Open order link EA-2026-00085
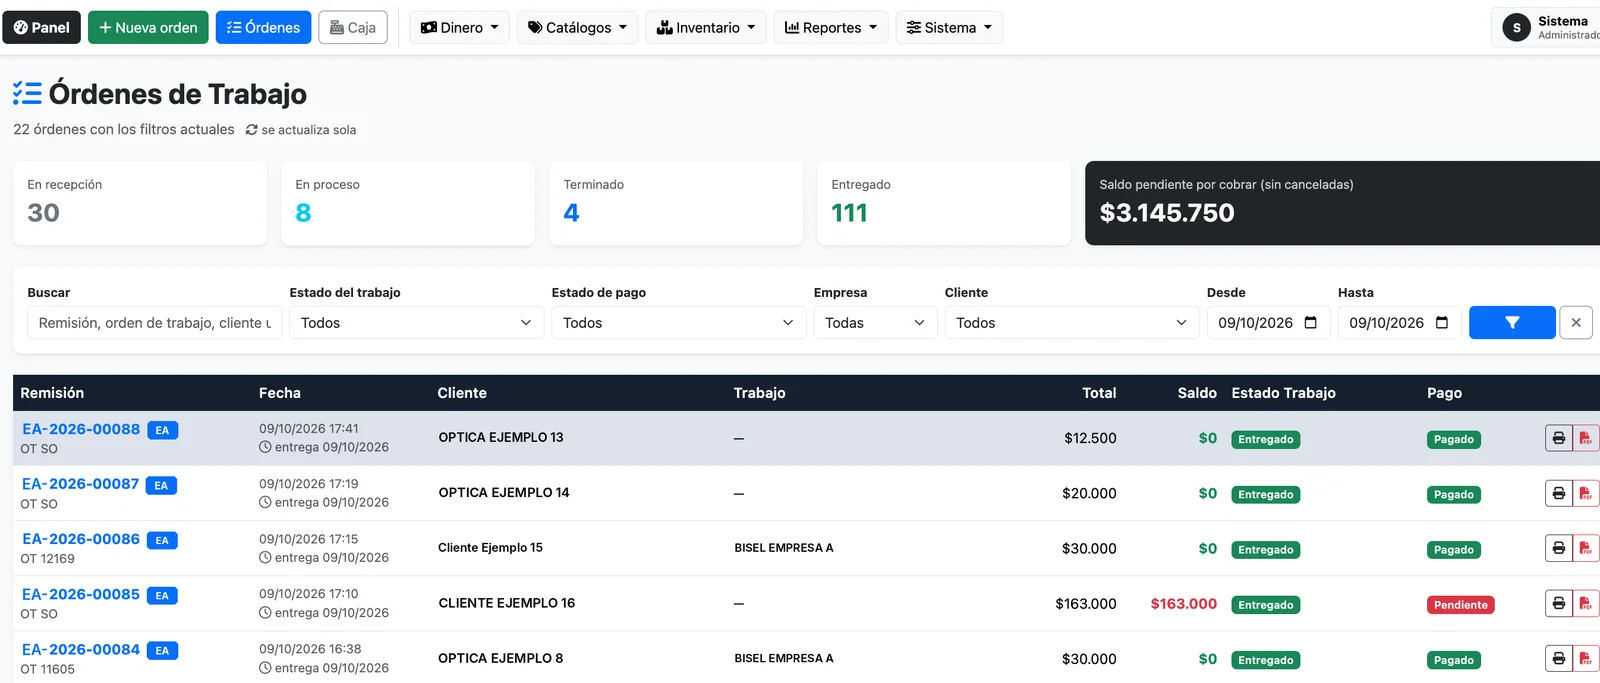Image resolution: width=1600 pixels, height=683 pixels. (81, 594)
